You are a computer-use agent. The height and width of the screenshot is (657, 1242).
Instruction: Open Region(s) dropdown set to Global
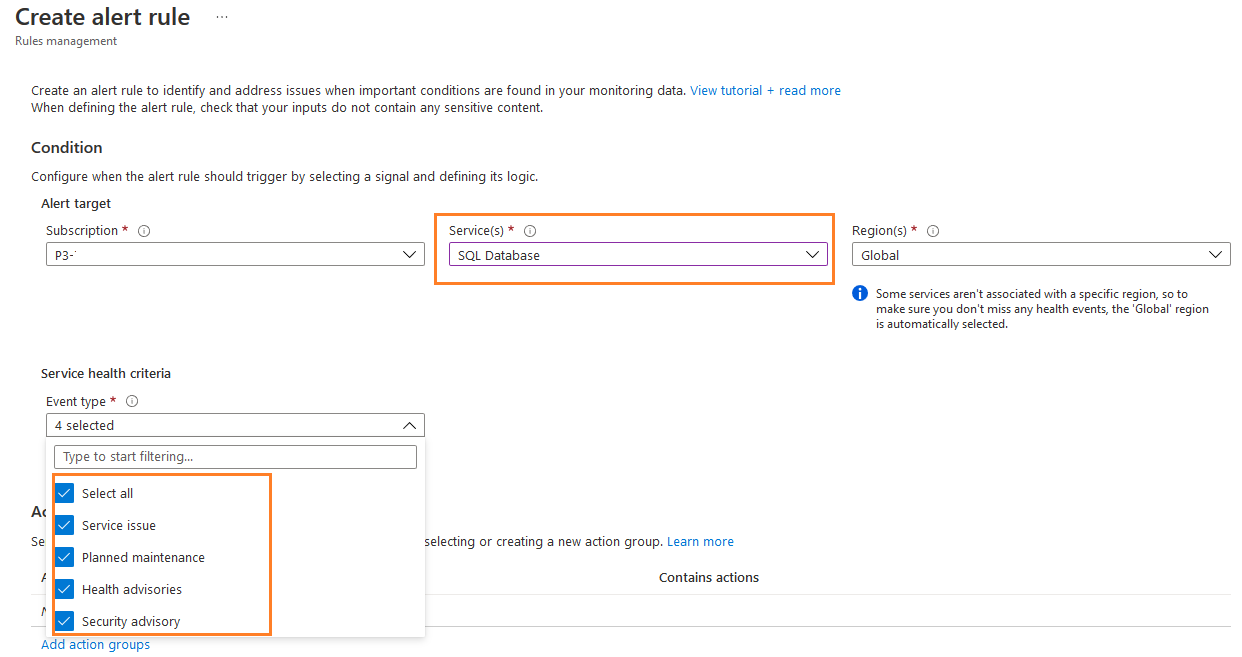(1040, 255)
